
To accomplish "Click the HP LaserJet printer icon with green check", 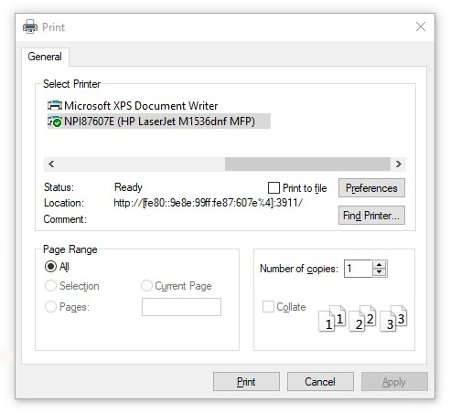I will pos(55,121).
